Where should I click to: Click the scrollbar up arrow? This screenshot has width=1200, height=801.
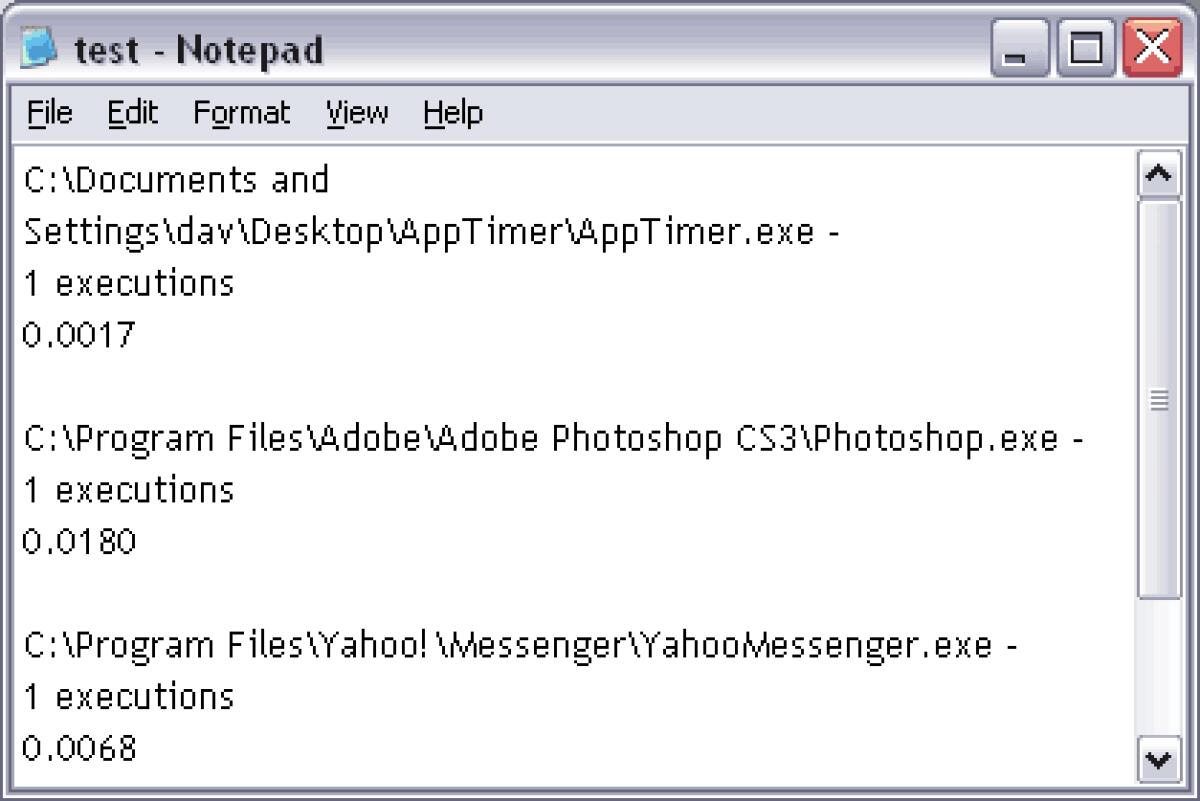(x=1159, y=175)
